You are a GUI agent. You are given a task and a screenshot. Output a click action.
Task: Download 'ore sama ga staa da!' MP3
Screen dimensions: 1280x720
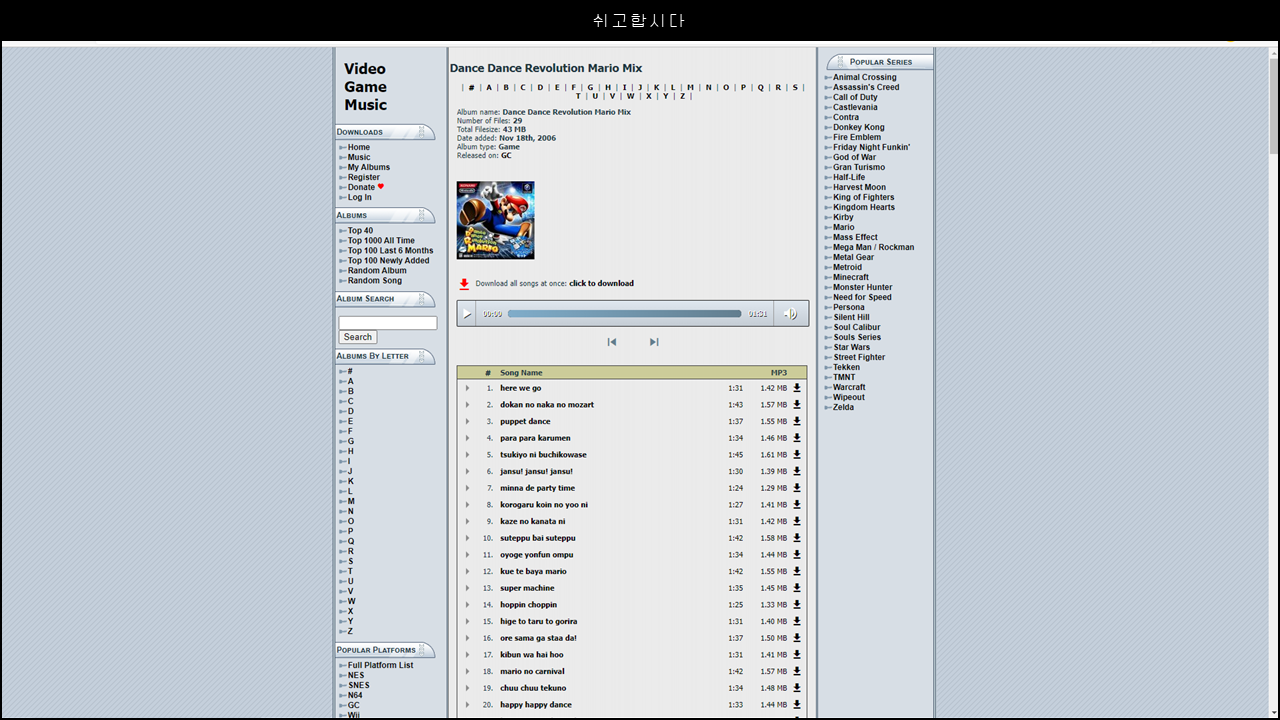(797, 638)
